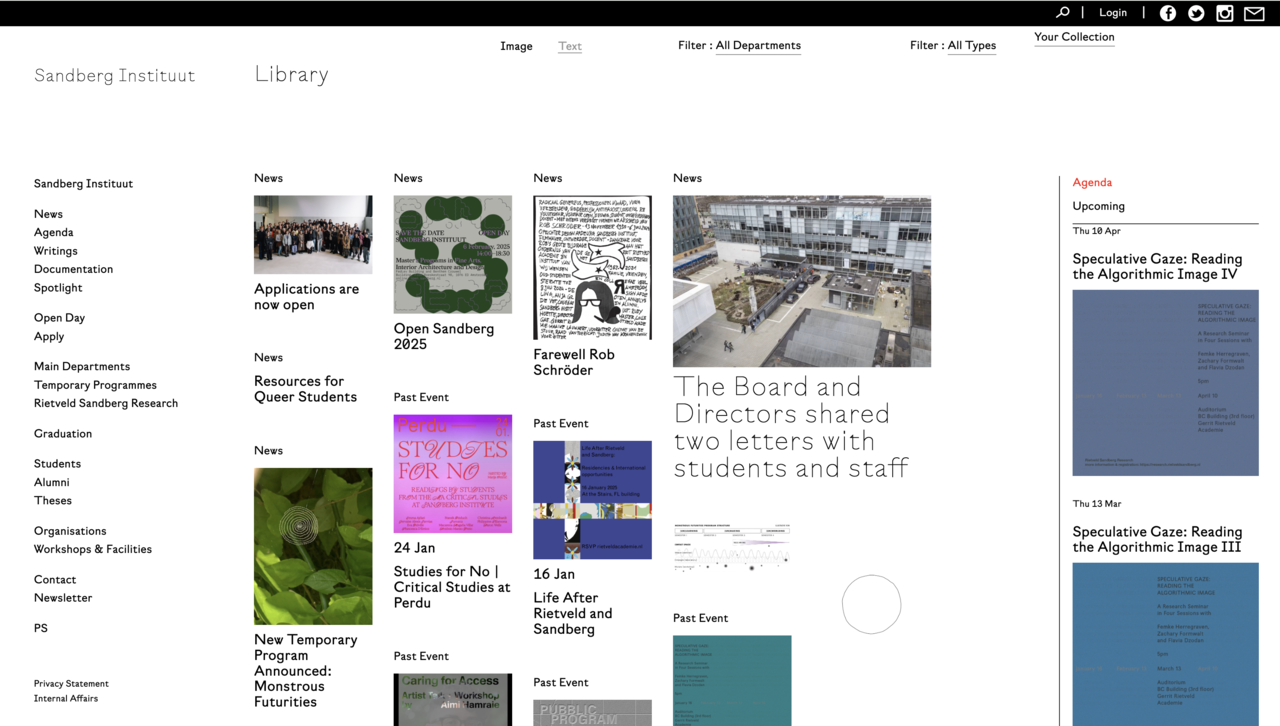Select Apply in the sidebar
This screenshot has width=1280, height=726.
click(49, 337)
